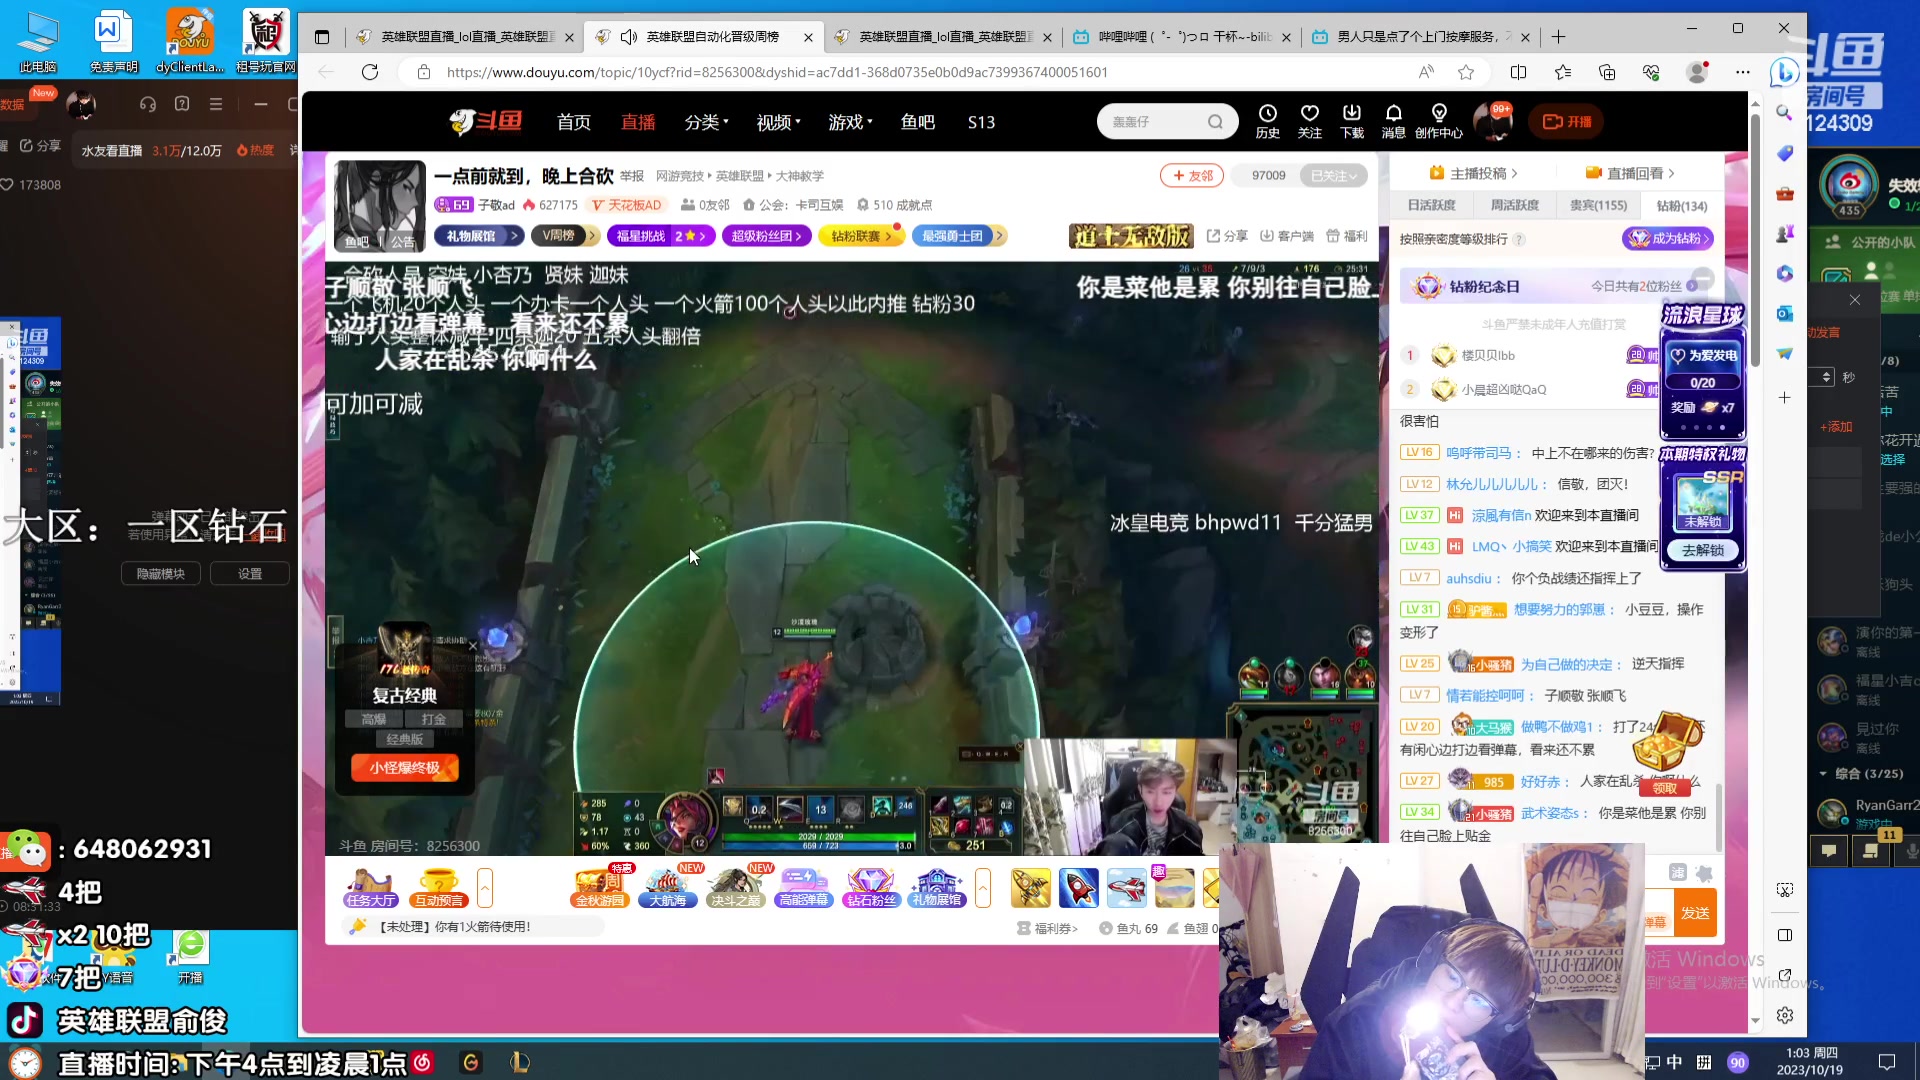
Task: Open the 创作中心 lightbulb icon
Action: pos(1438,121)
